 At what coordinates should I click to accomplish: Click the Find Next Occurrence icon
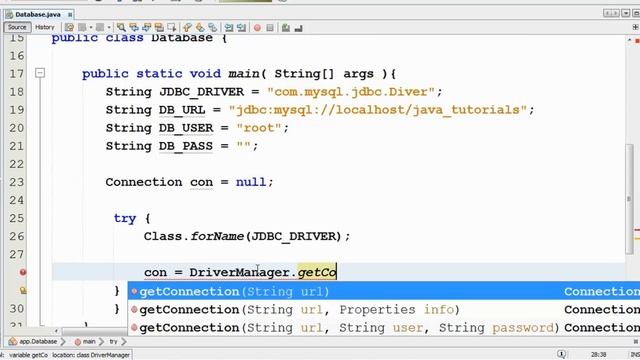click(146, 28)
